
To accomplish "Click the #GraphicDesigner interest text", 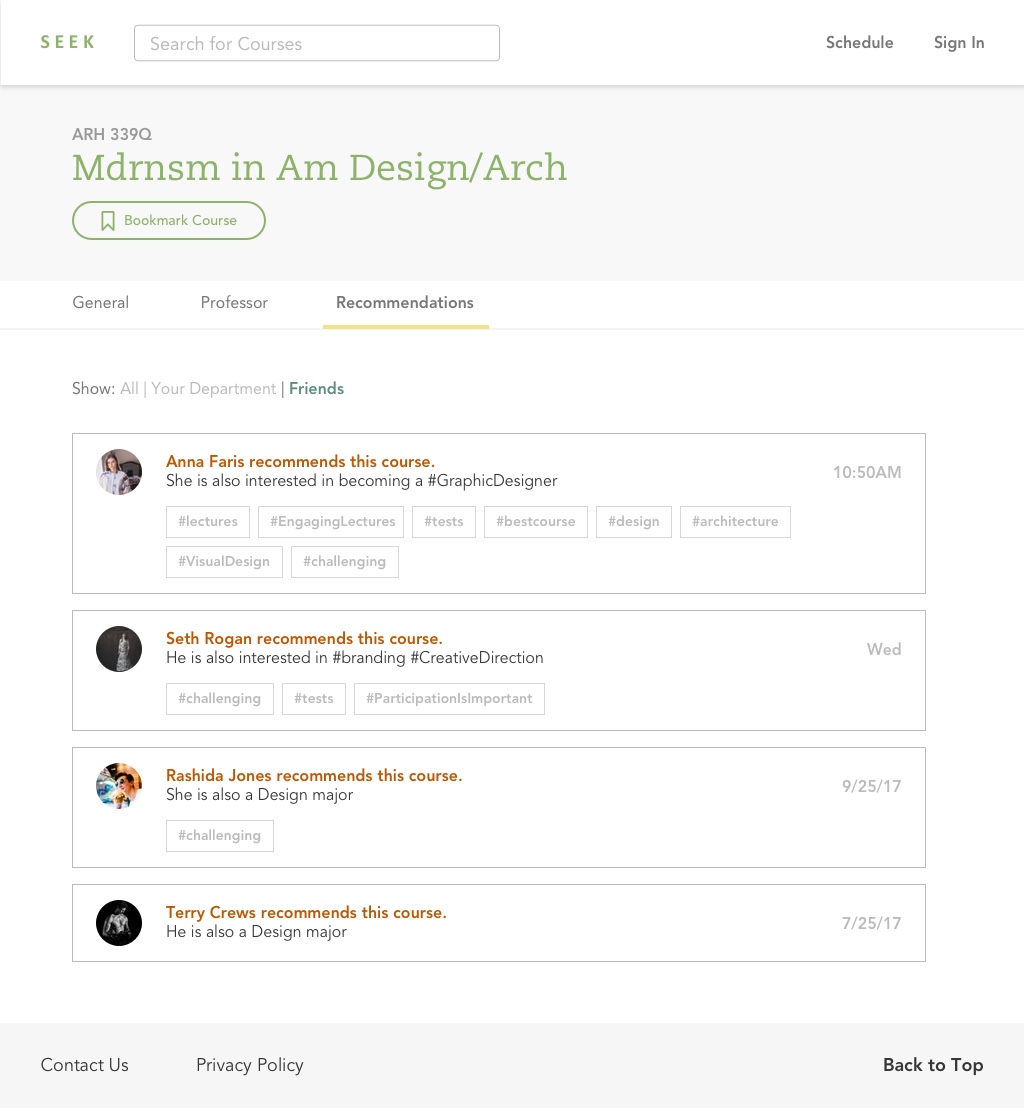I will (x=493, y=481).
